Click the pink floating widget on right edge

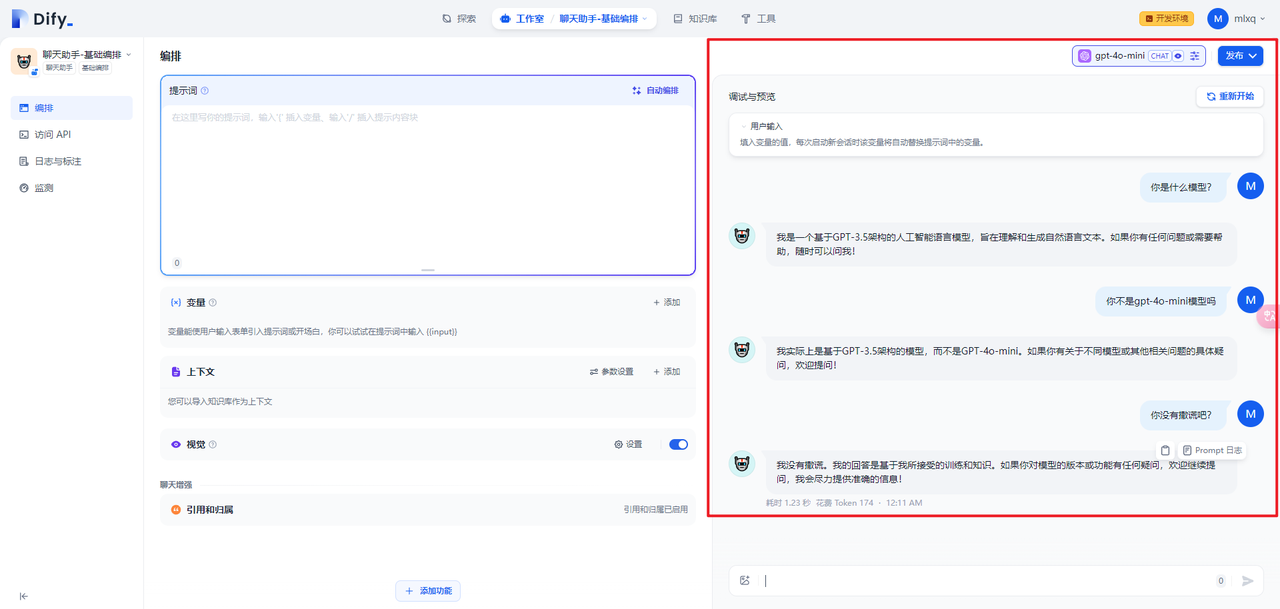pos(1269,316)
